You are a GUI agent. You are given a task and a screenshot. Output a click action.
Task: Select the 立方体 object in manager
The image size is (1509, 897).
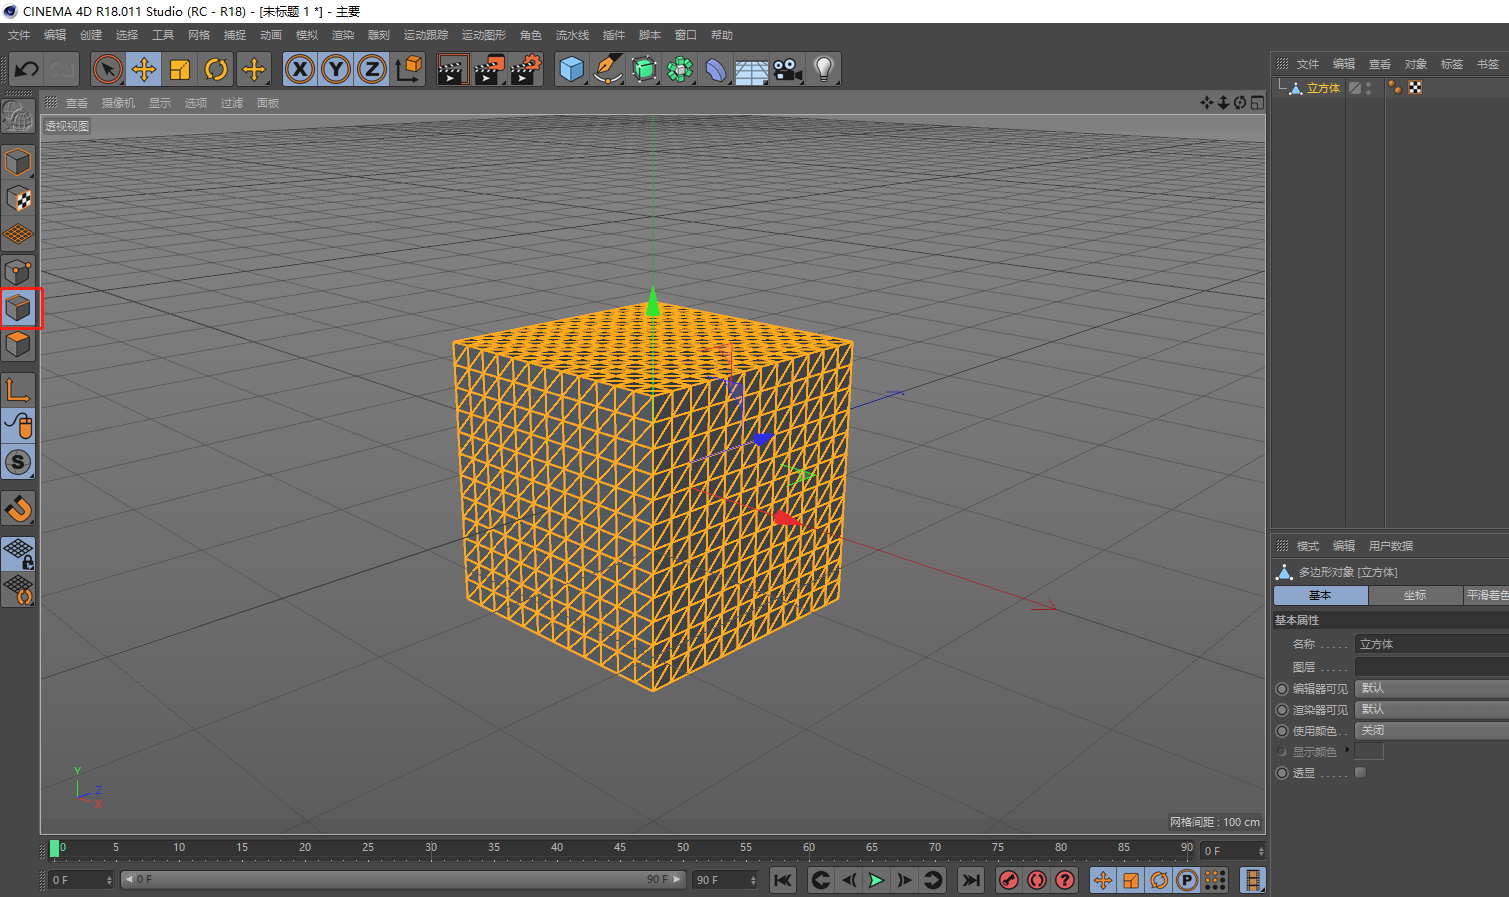tap(1323, 88)
